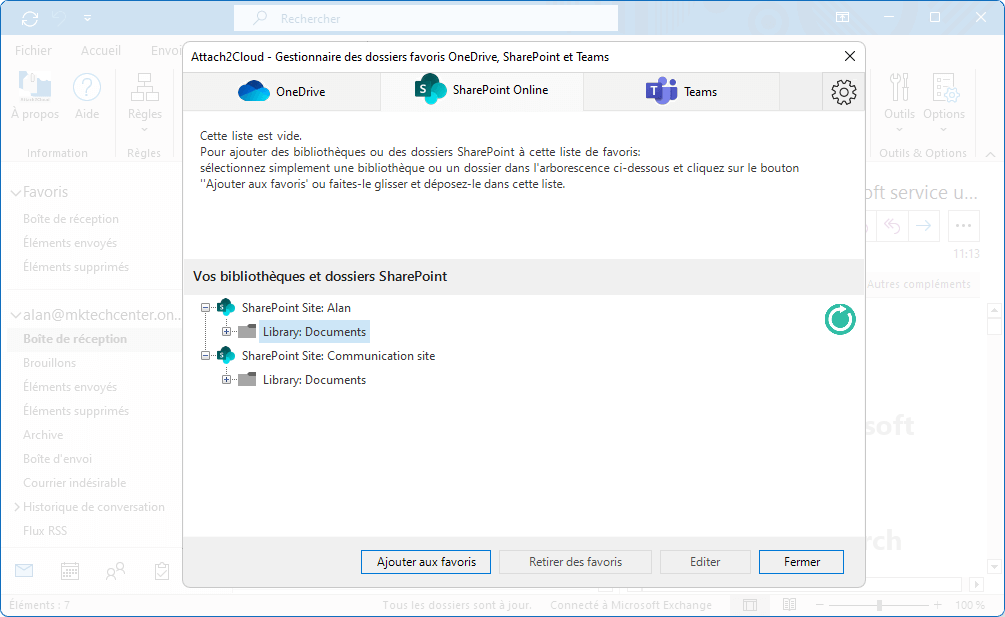The height and width of the screenshot is (617, 1005).
Task: Click the Ajouter aux favoris button
Action: coord(425,561)
